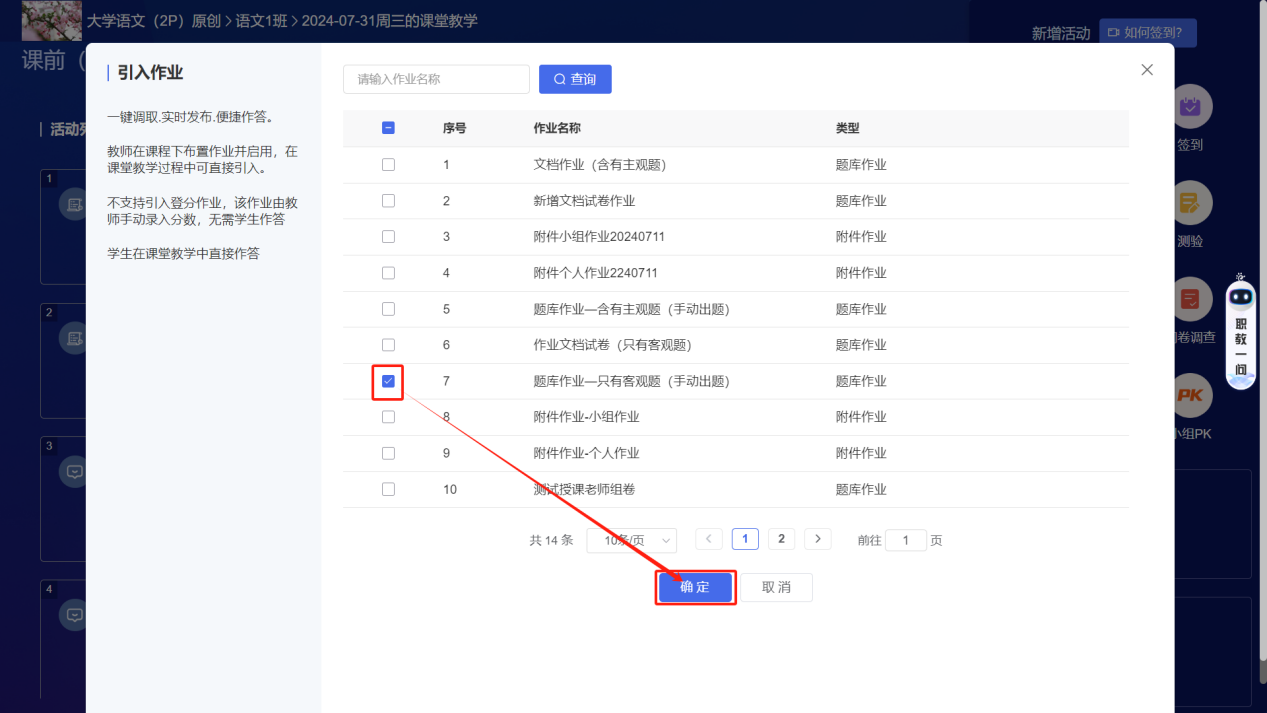Uncheck row 7 题库作业—只有客观题
The width and height of the screenshot is (1267, 713).
coord(388,381)
